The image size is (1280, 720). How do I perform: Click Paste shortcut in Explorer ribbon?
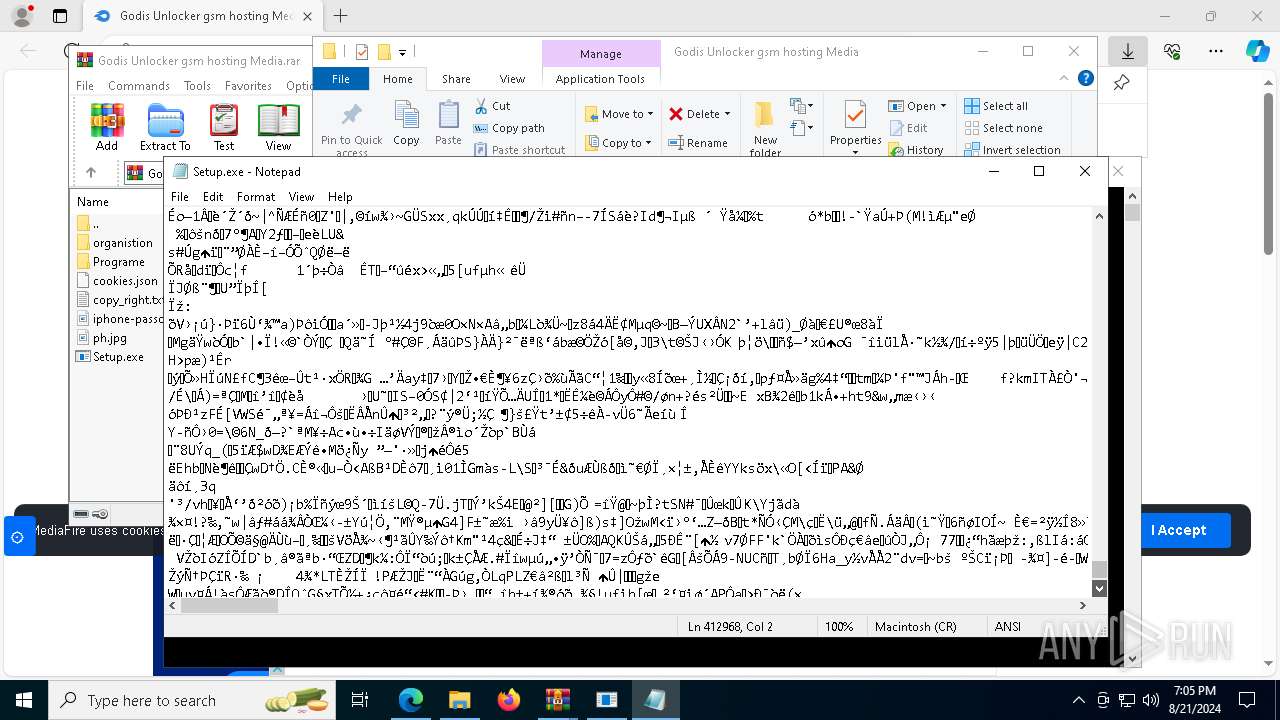(519, 150)
